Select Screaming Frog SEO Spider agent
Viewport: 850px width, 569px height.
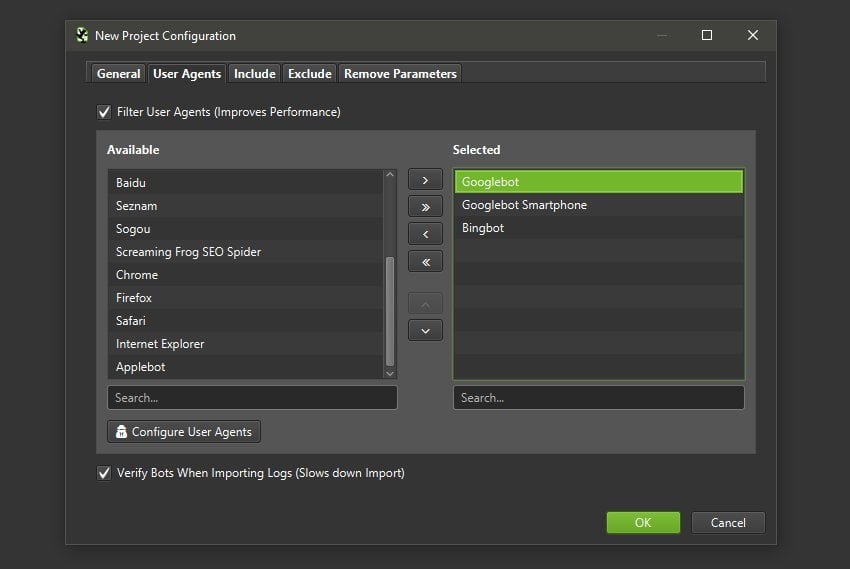click(246, 252)
